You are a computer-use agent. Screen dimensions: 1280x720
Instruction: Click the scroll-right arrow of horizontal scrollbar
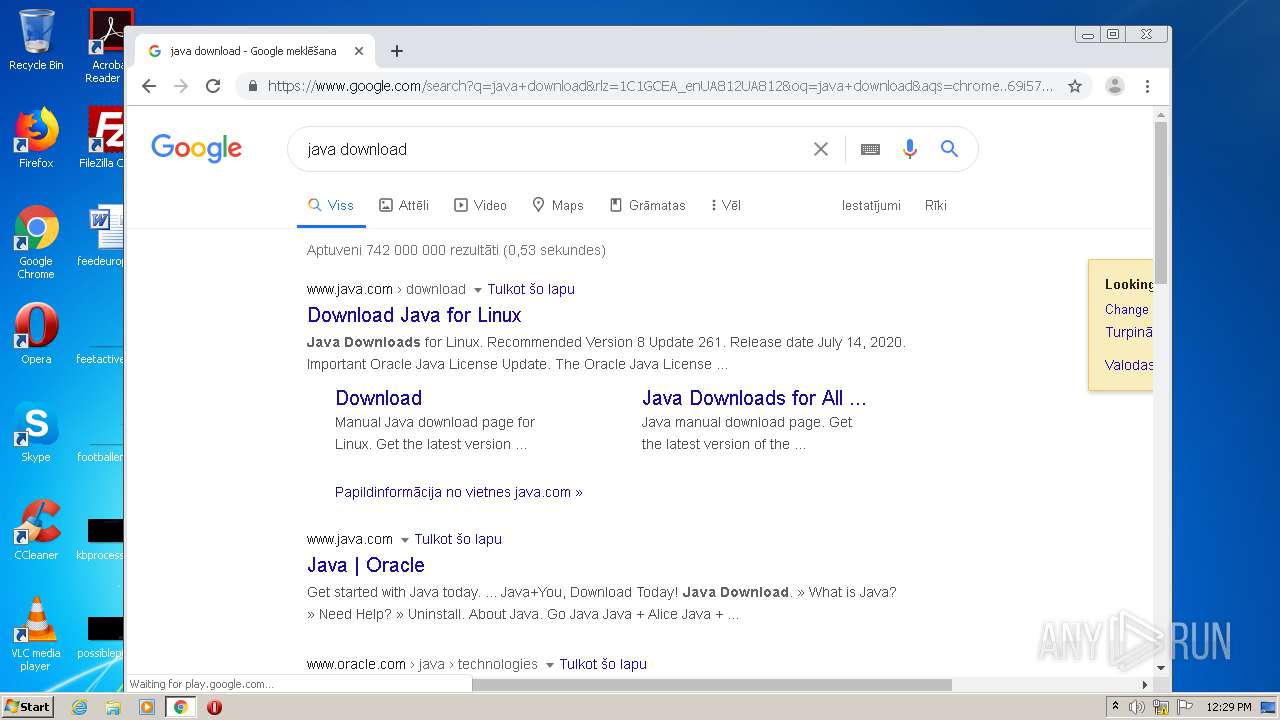(1145, 685)
